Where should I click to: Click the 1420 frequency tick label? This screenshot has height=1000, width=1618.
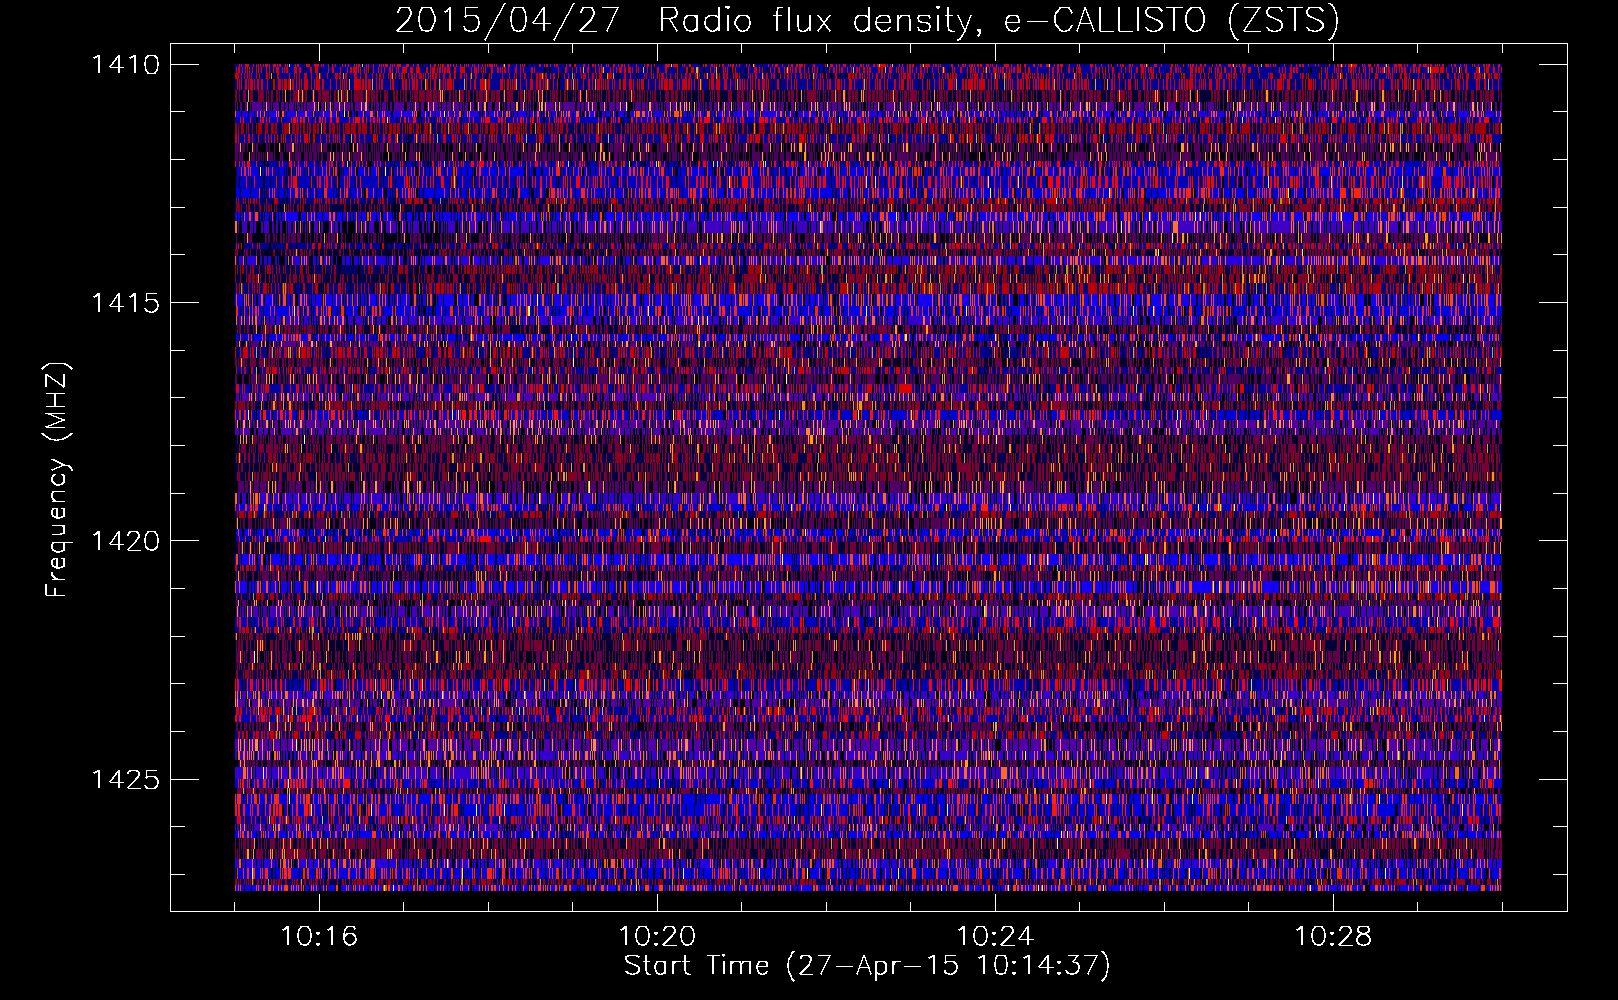pyautogui.click(x=125, y=541)
